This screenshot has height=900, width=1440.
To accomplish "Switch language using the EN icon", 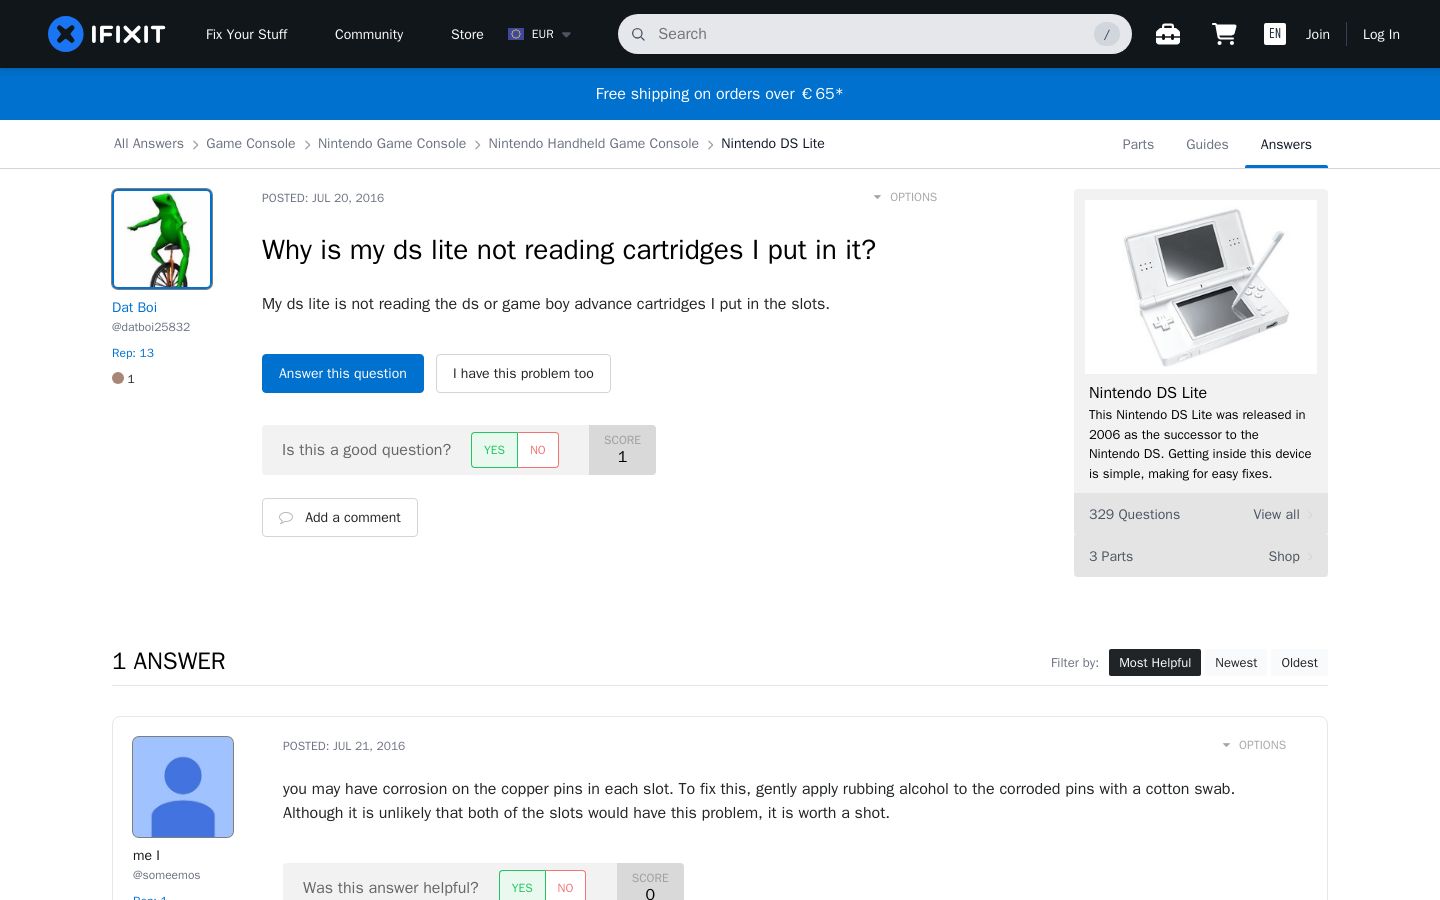I will (1275, 34).
